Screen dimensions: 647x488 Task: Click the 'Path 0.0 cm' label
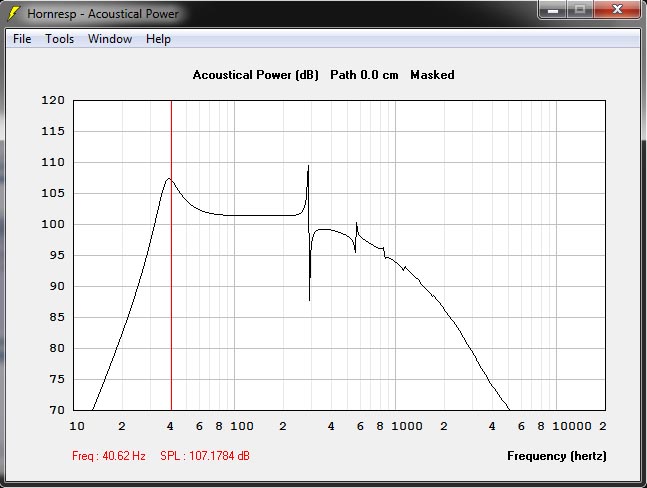364,75
